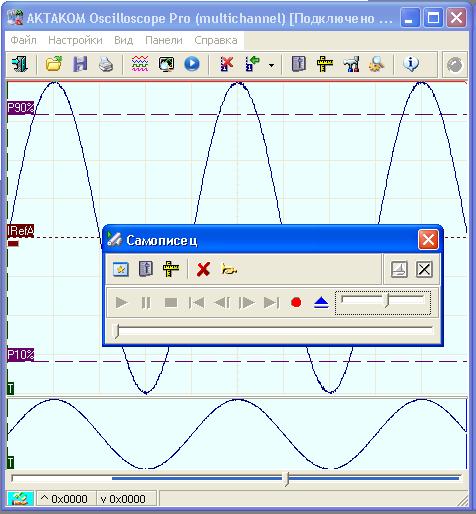Image resolution: width=476 pixels, height=514 pixels.
Task: Click the blue eject button in recorder
Action: 321,303
